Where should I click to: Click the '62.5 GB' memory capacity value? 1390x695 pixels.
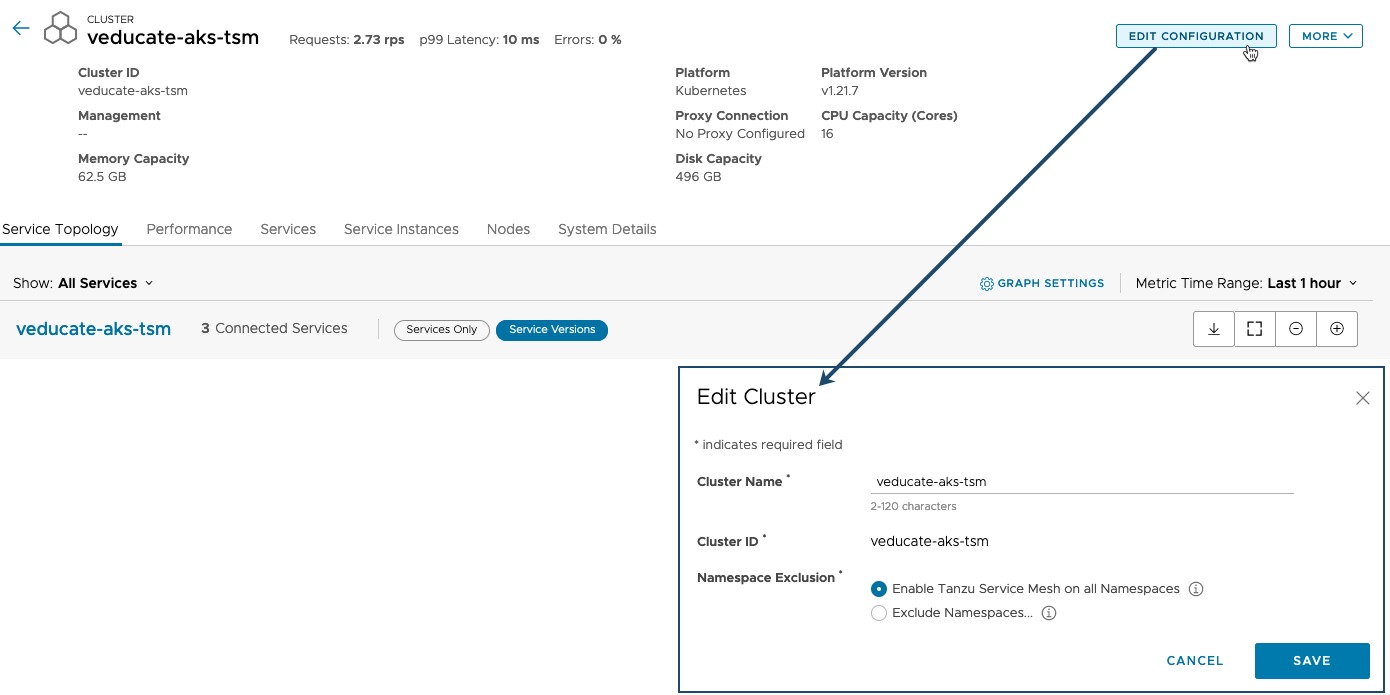pyautogui.click(x=102, y=177)
